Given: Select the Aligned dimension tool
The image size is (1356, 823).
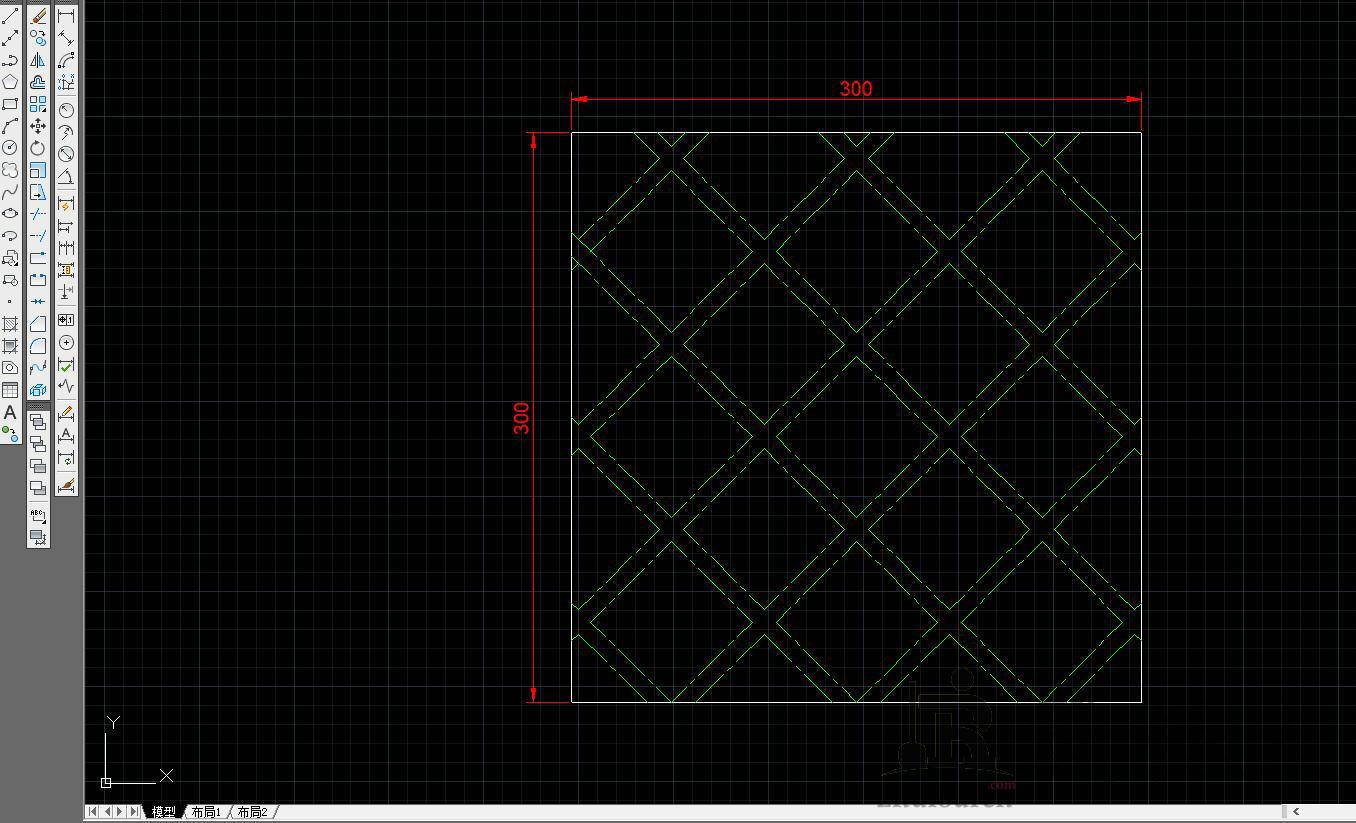Looking at the screenshot, I should point(66,38).
